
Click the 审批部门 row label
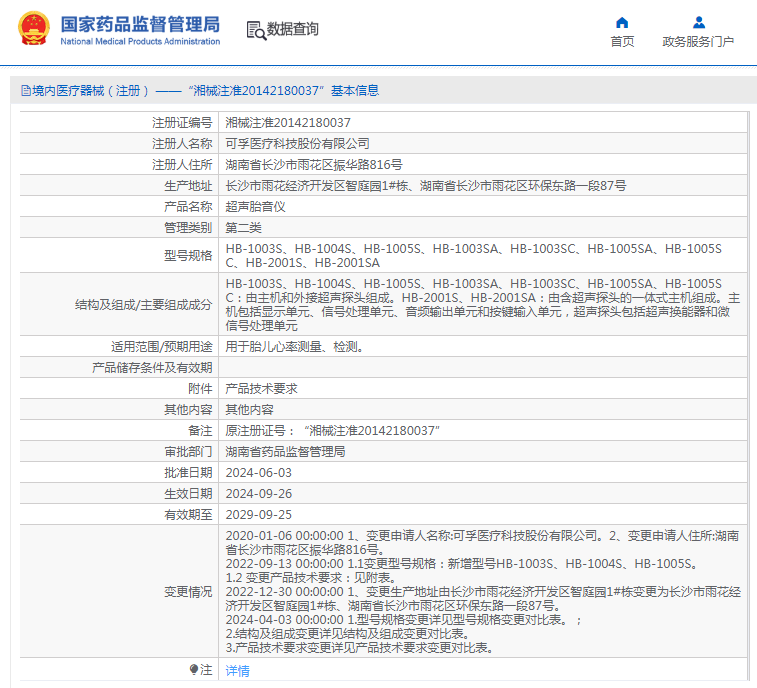(x=188, y=451)
